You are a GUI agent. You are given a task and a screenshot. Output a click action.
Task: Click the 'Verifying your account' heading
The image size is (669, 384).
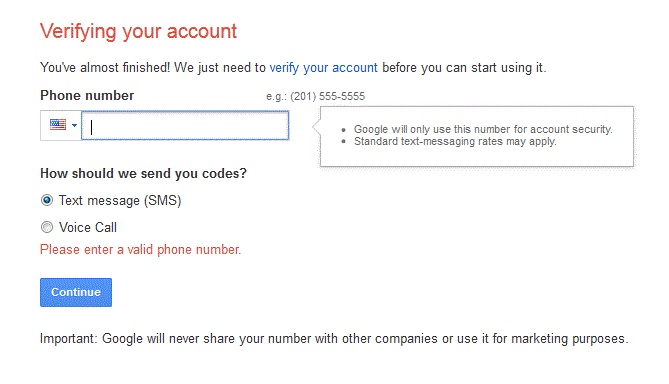pyautogui.click(x=138, y=32)
